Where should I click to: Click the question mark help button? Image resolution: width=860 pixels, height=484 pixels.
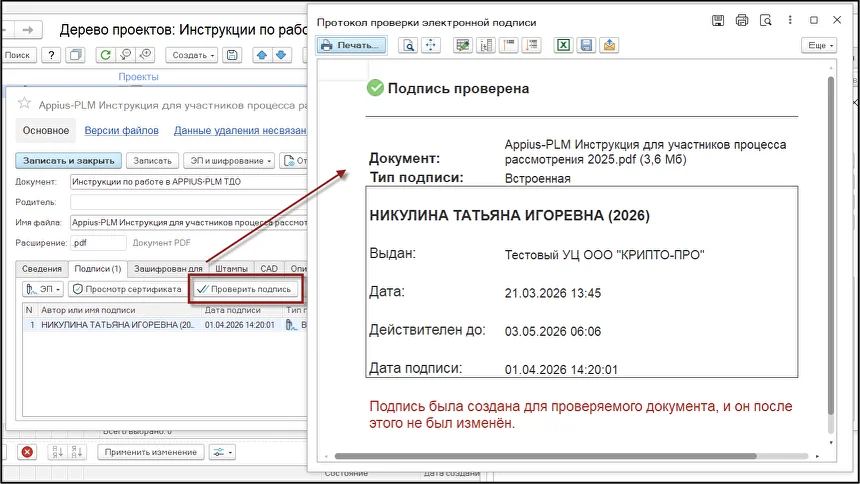(51, 55)
